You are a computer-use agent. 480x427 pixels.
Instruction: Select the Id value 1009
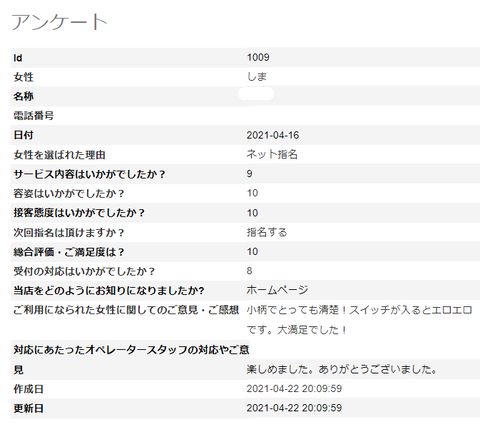[x=258, y=57]
